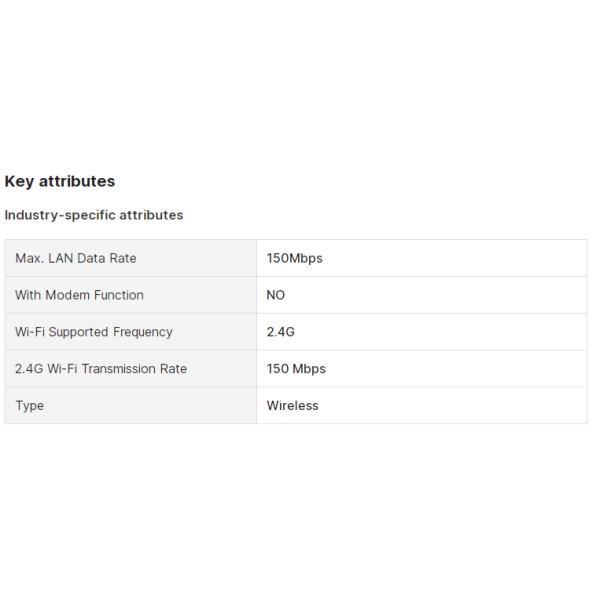Click the 150 Mbps transmission rate value
600x600 pixels.
click(296, 369)
